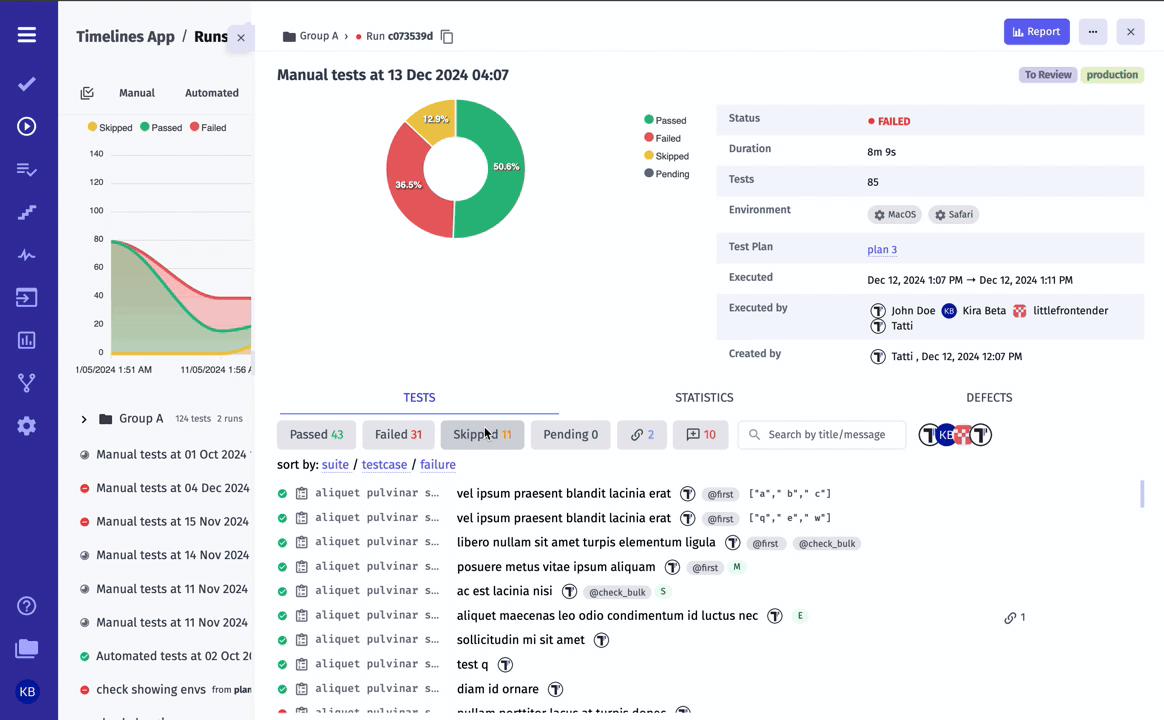Expand the Group A folder chevron
The width and height of the screenshot is (1164, 720).
84,419
